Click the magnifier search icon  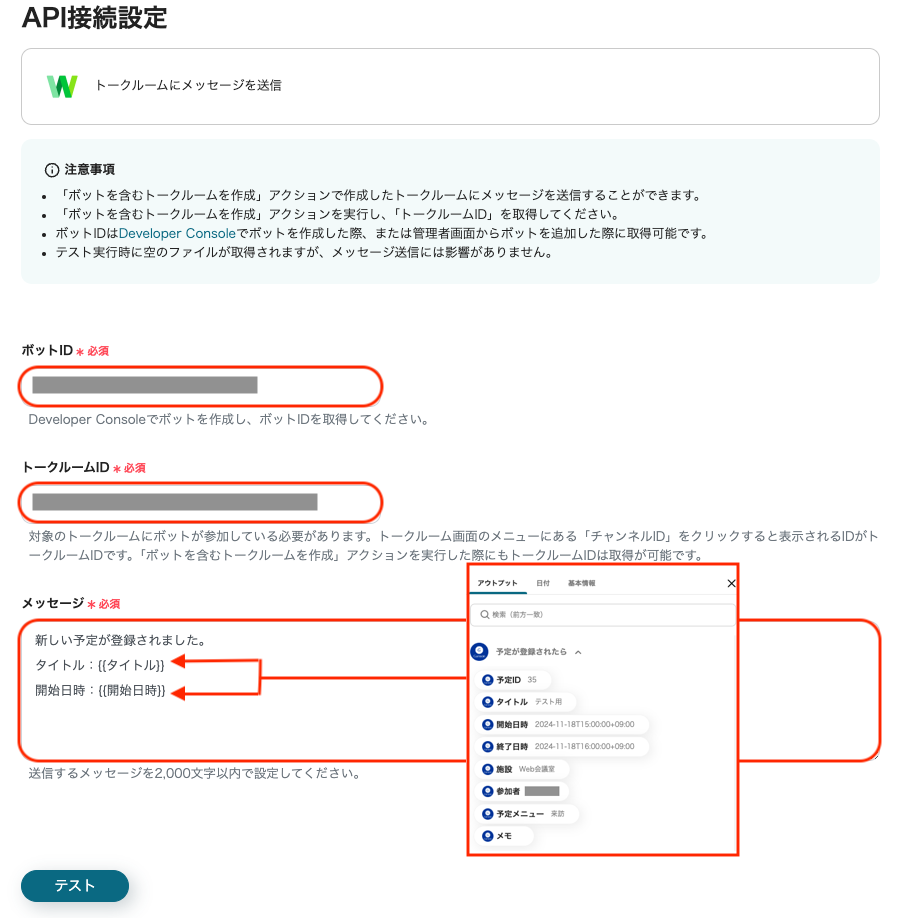(x=485, y=615)
